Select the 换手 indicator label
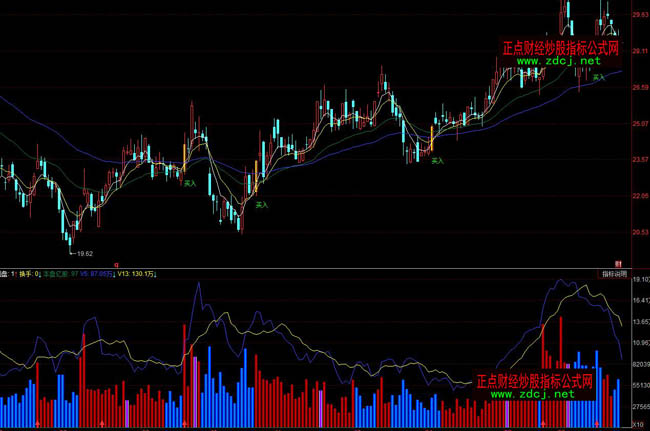650x431 pixels. tap(26, 273)
